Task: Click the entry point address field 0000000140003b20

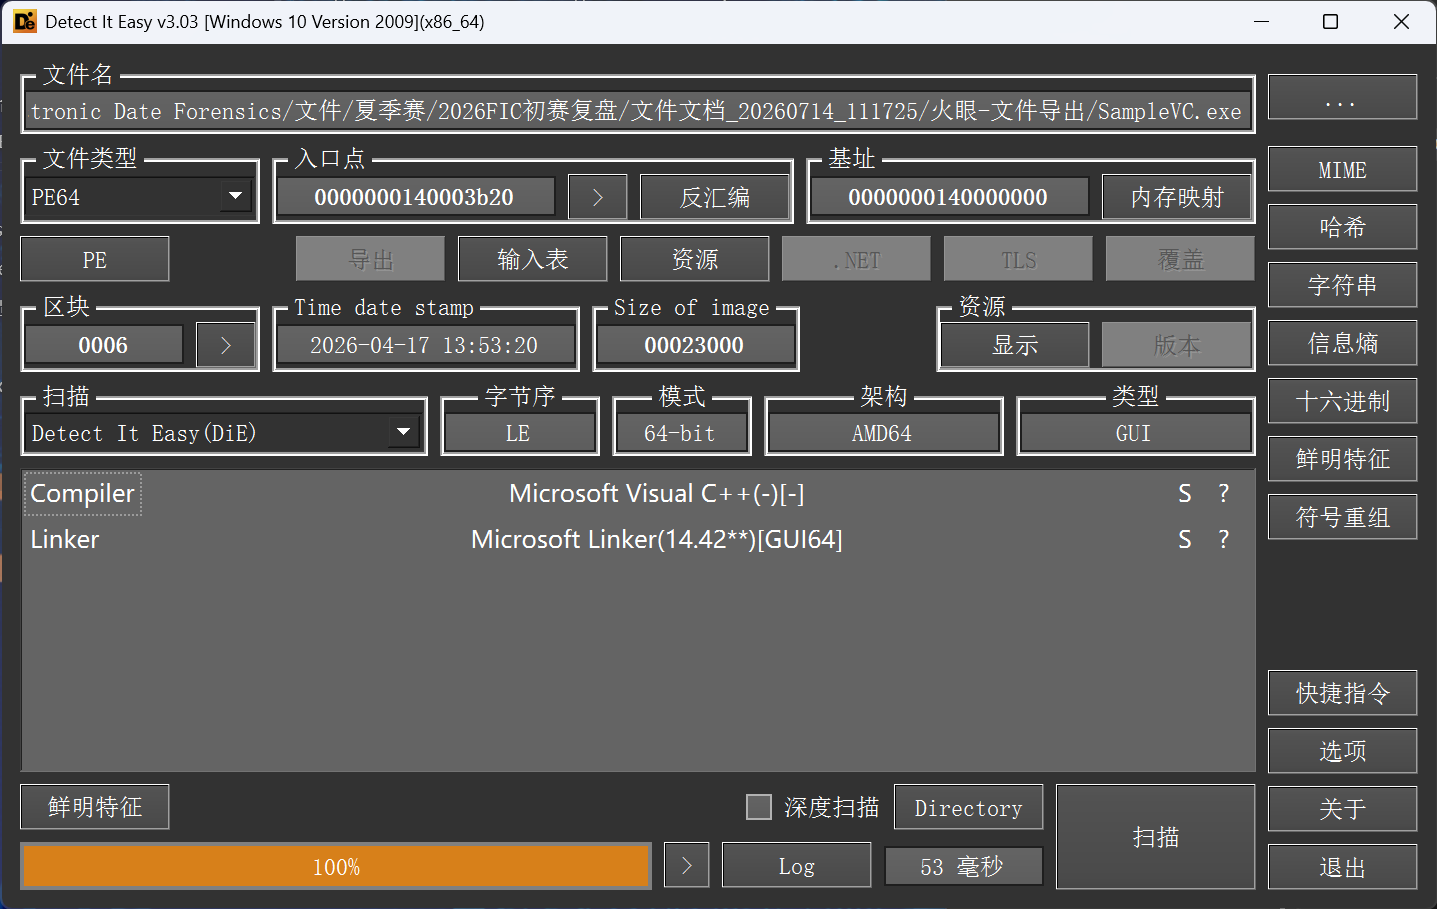Action: [414, 197]
